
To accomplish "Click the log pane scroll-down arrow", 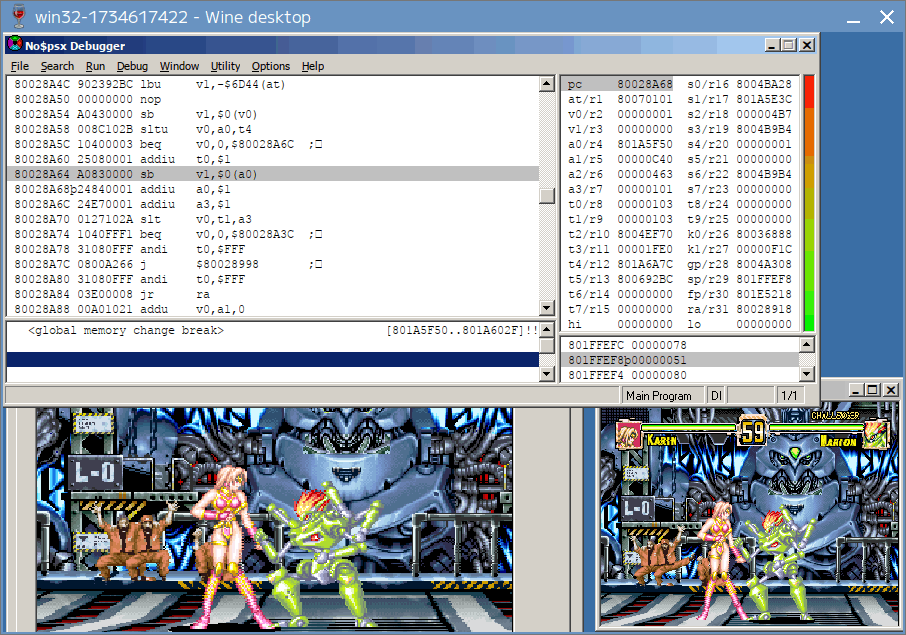I will click(547, 374).
